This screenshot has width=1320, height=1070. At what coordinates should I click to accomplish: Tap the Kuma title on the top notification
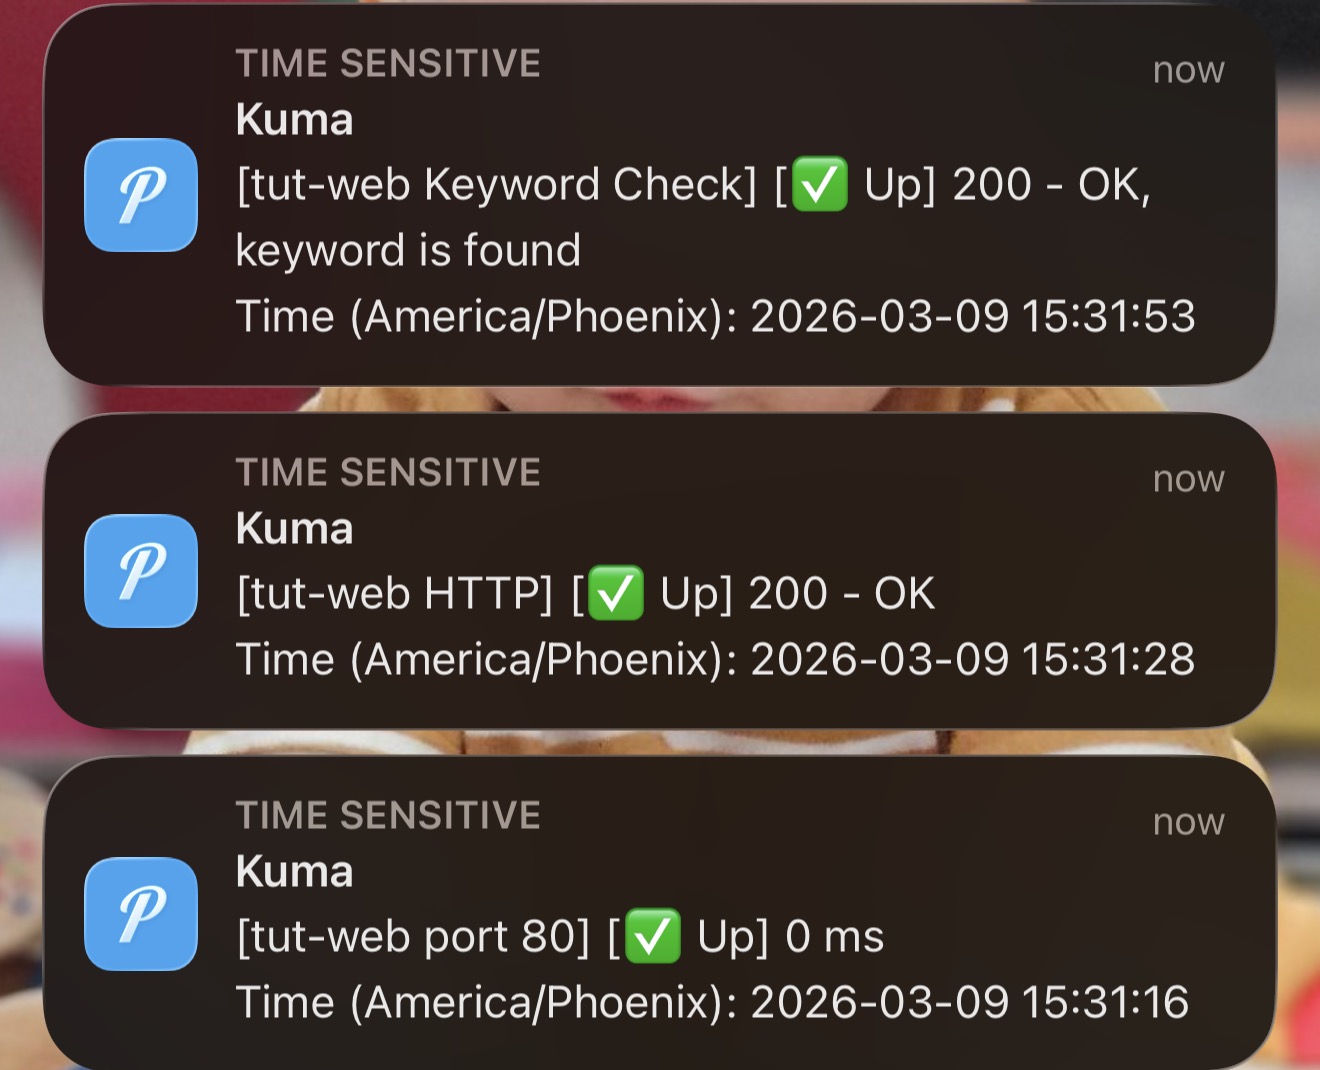click(x=294, y=118)
